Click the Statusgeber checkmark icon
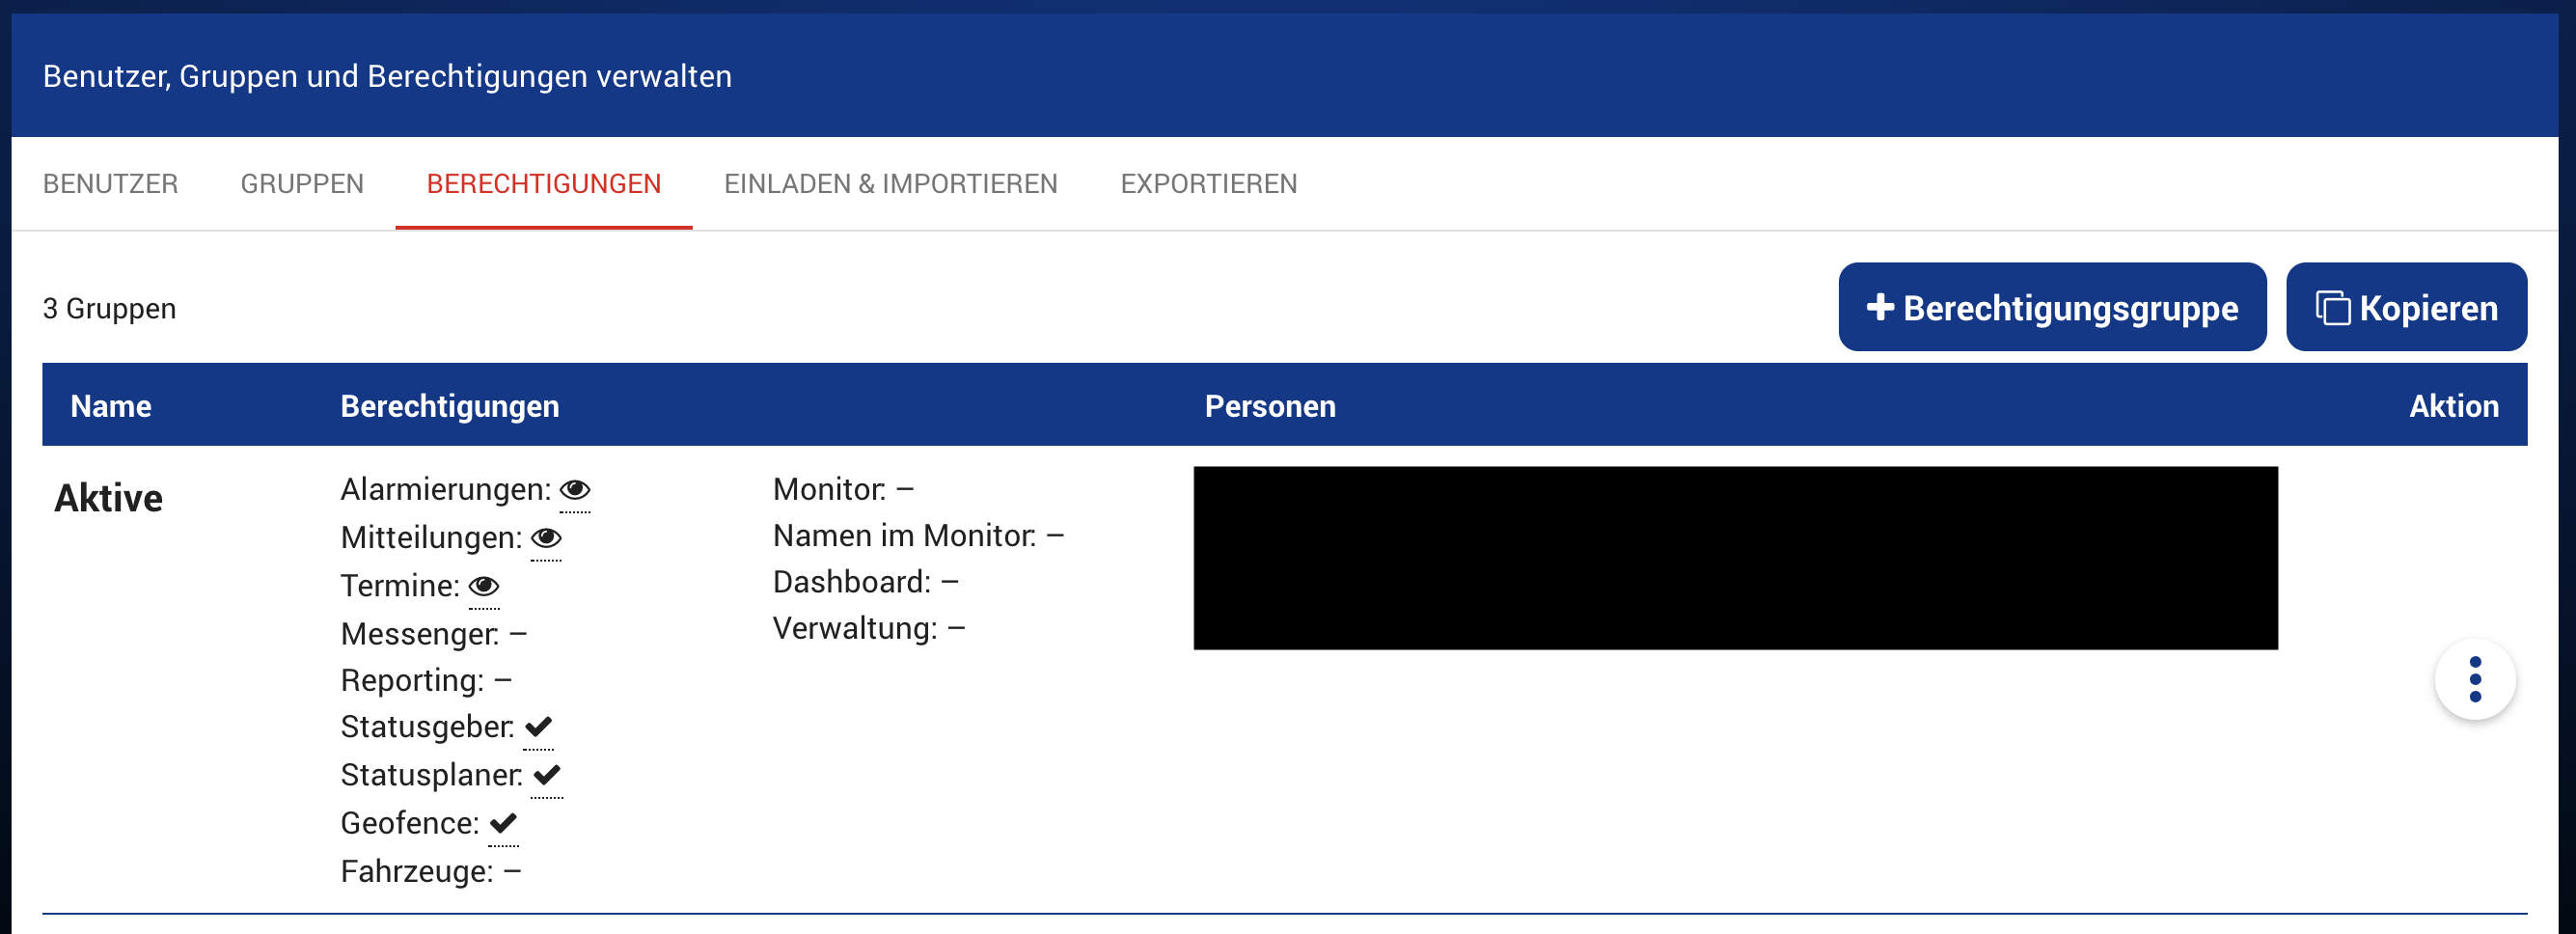 coord(538,727)
